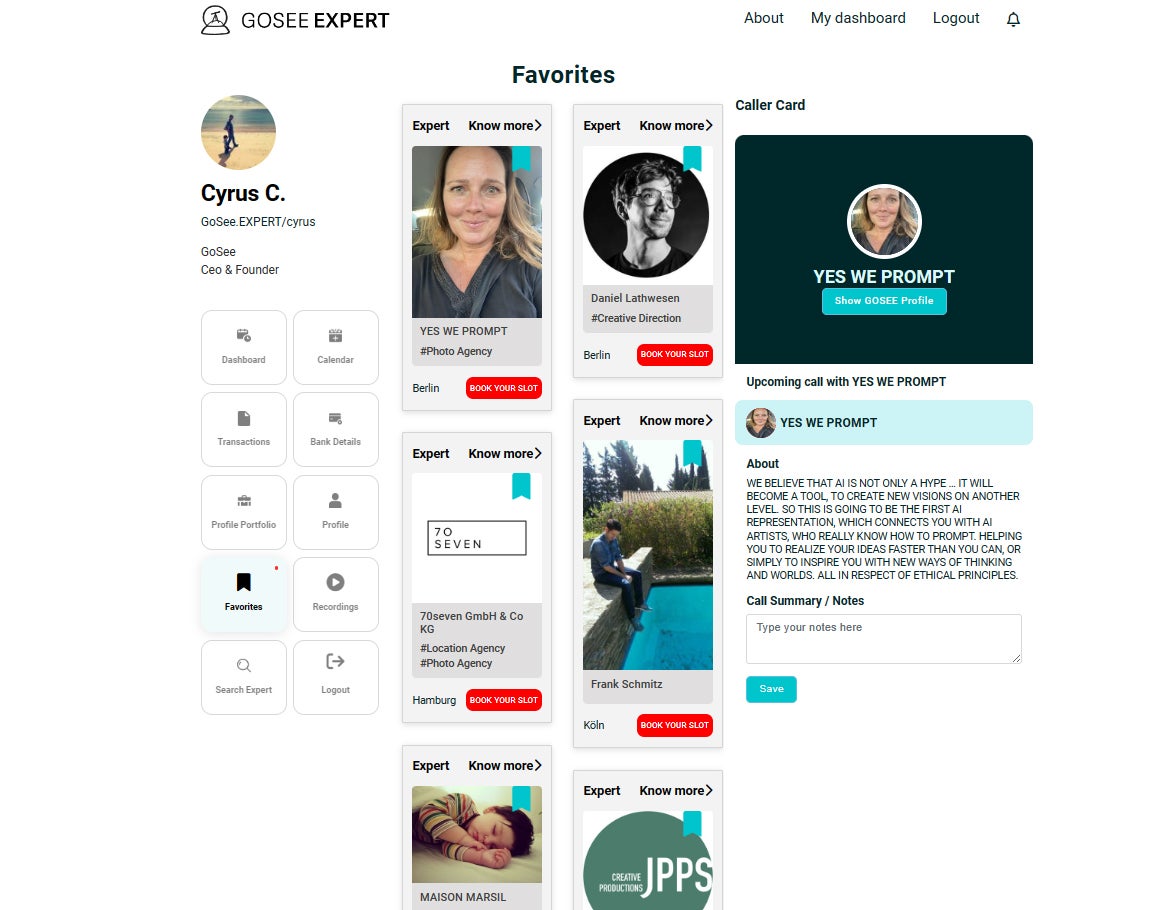Open the Transactions tile
Screen dimensions: 1150x910
[243, 429]
